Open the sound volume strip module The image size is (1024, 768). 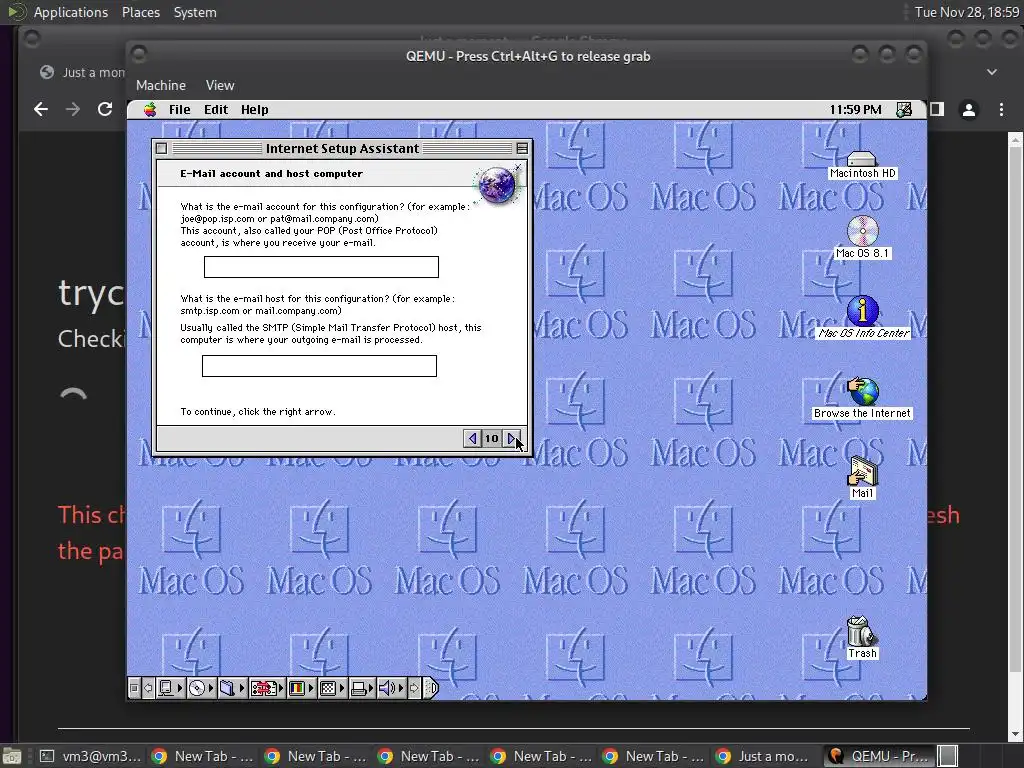(x=392, y=688)
